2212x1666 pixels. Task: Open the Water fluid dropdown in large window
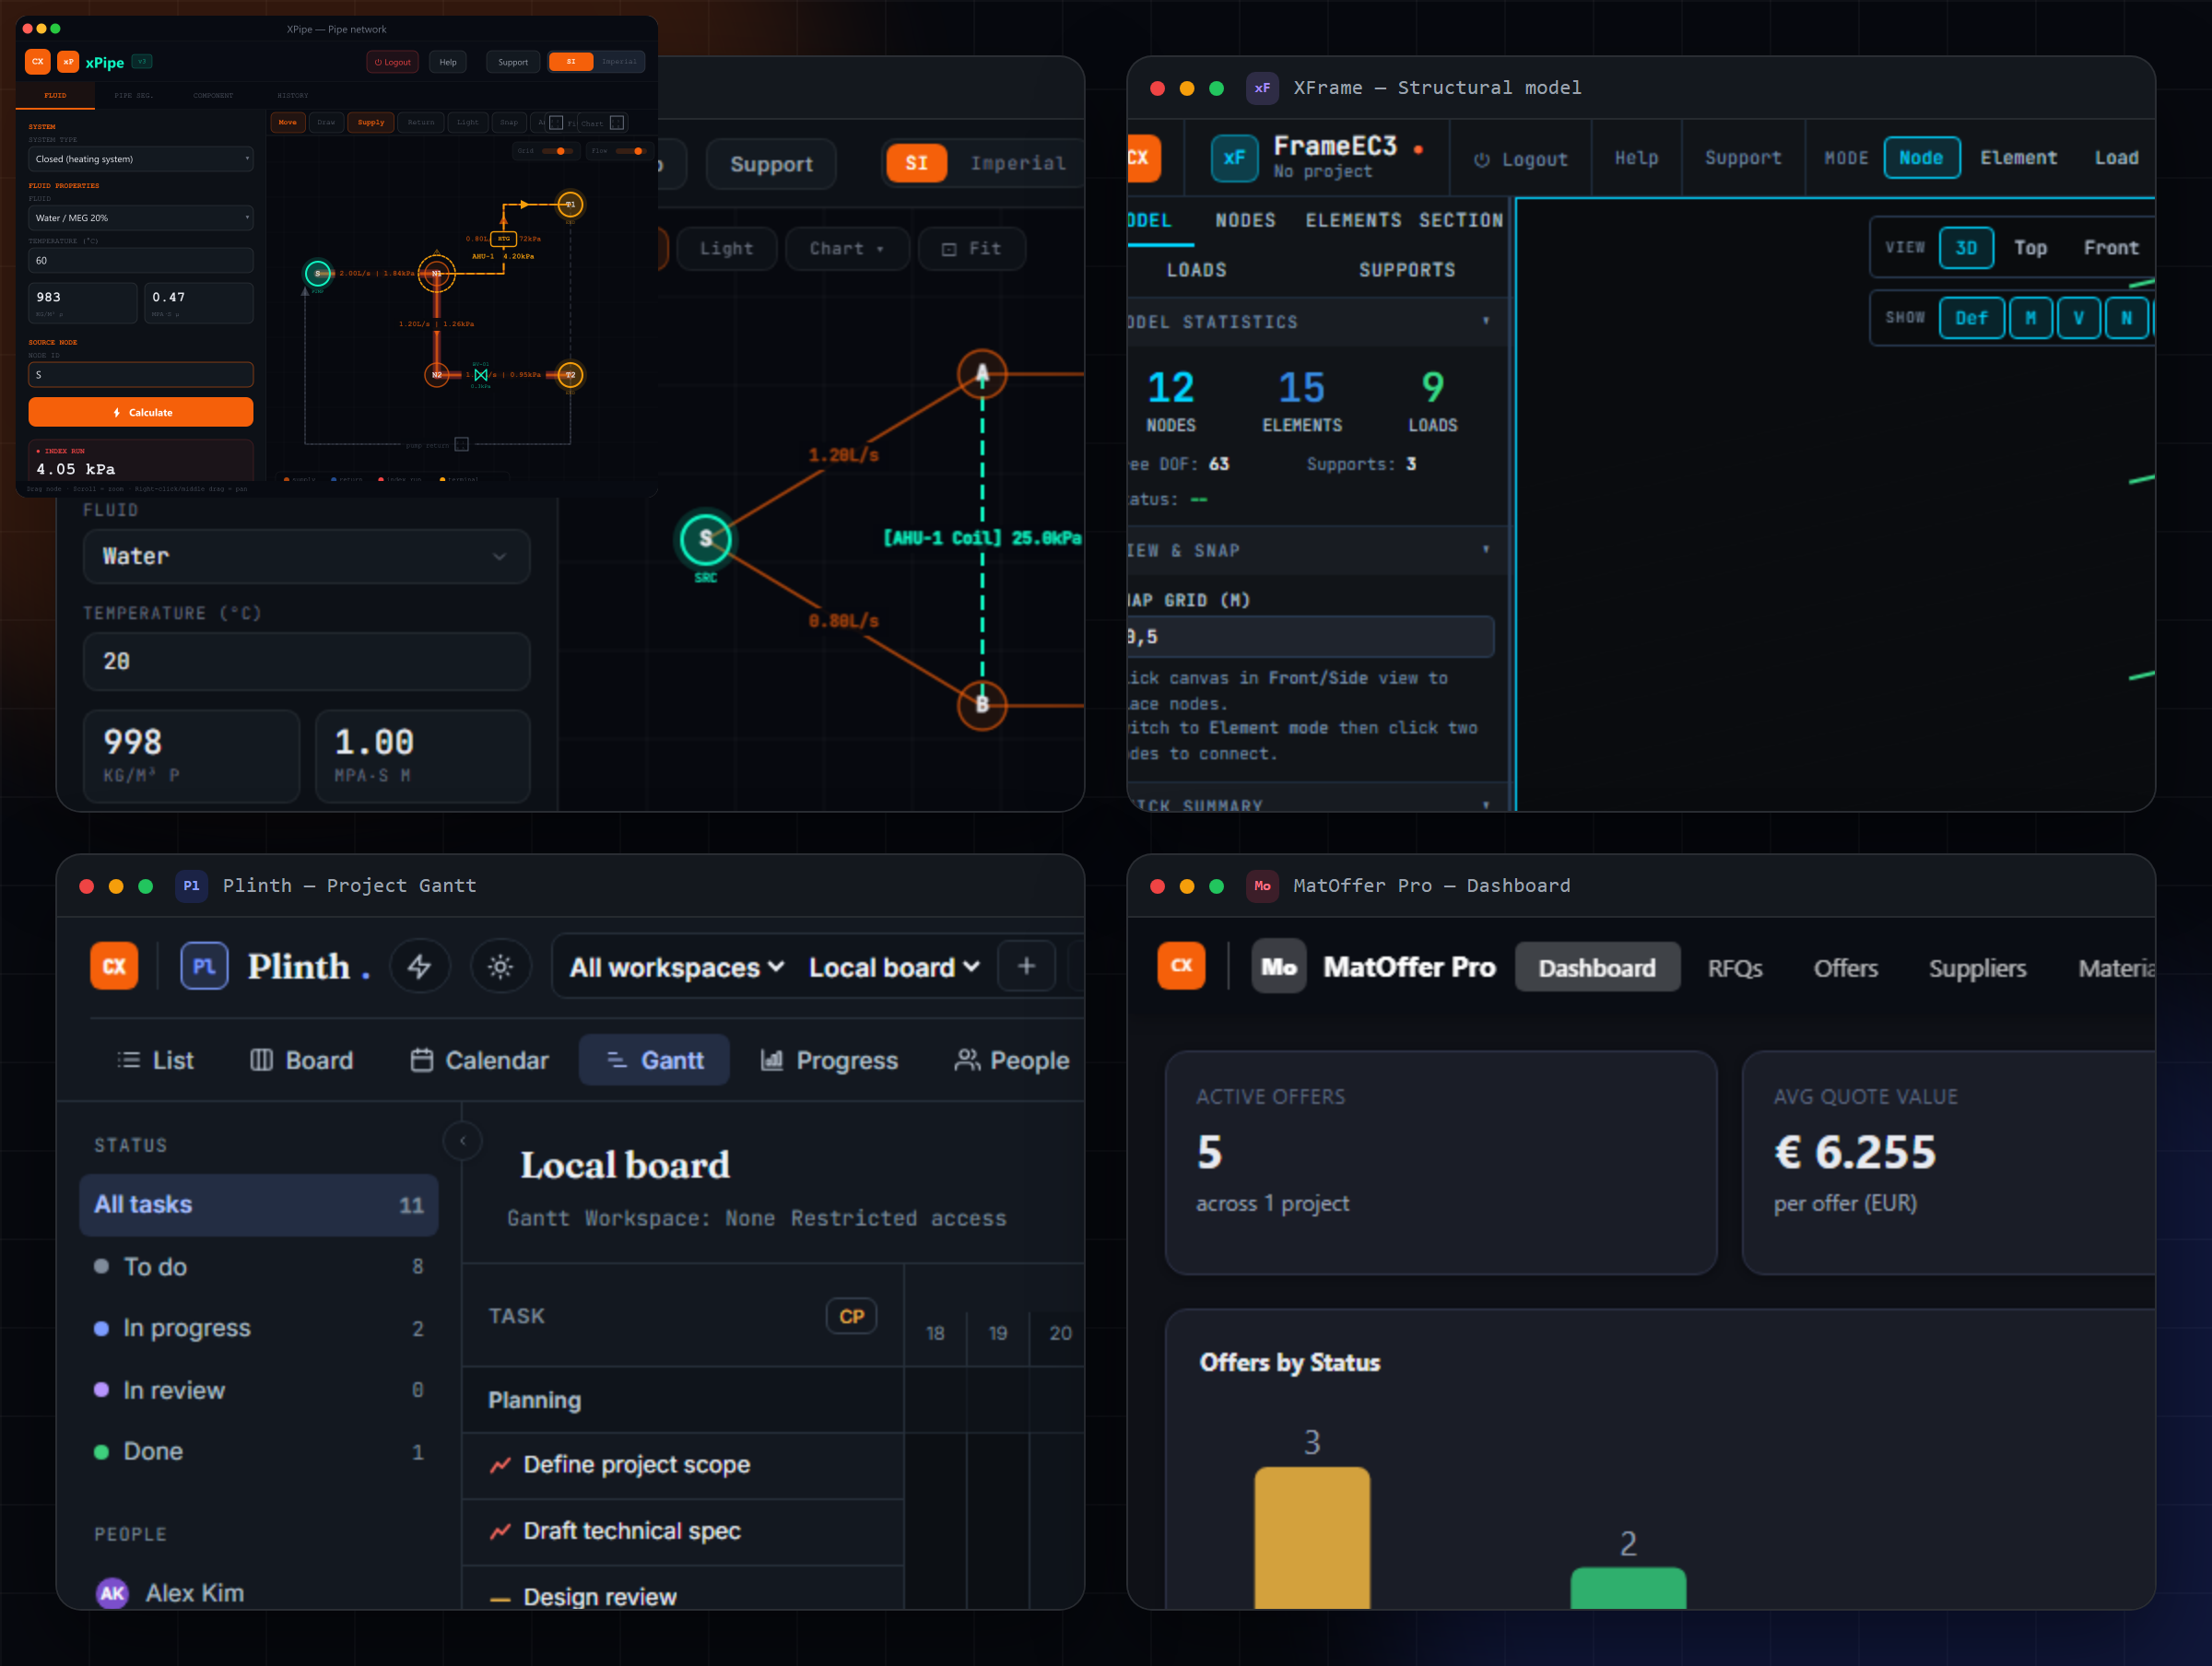pyautogui.click(x=306, y=556)
